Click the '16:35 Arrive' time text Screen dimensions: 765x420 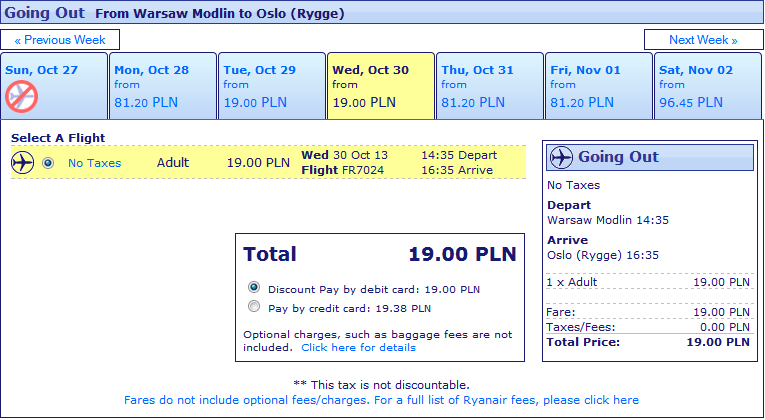click(x=457, y=170)
